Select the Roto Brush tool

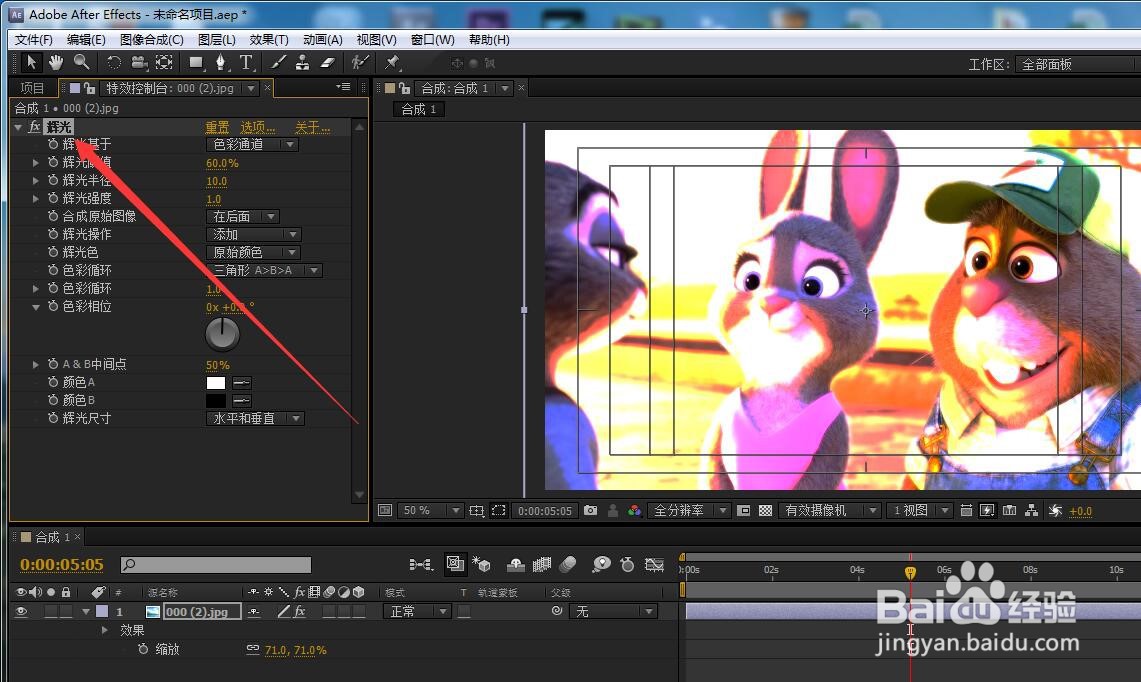pyautogui.click(x=359, y=63)
